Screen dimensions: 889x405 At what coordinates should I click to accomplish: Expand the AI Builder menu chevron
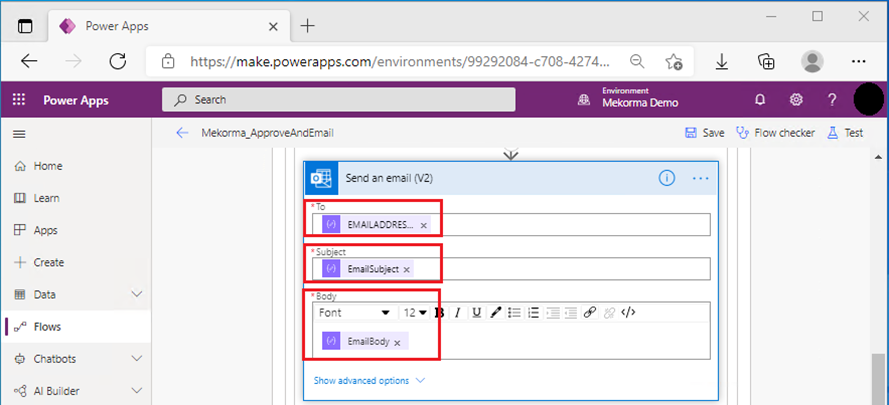pyautogui.click(x=137, y=391)
